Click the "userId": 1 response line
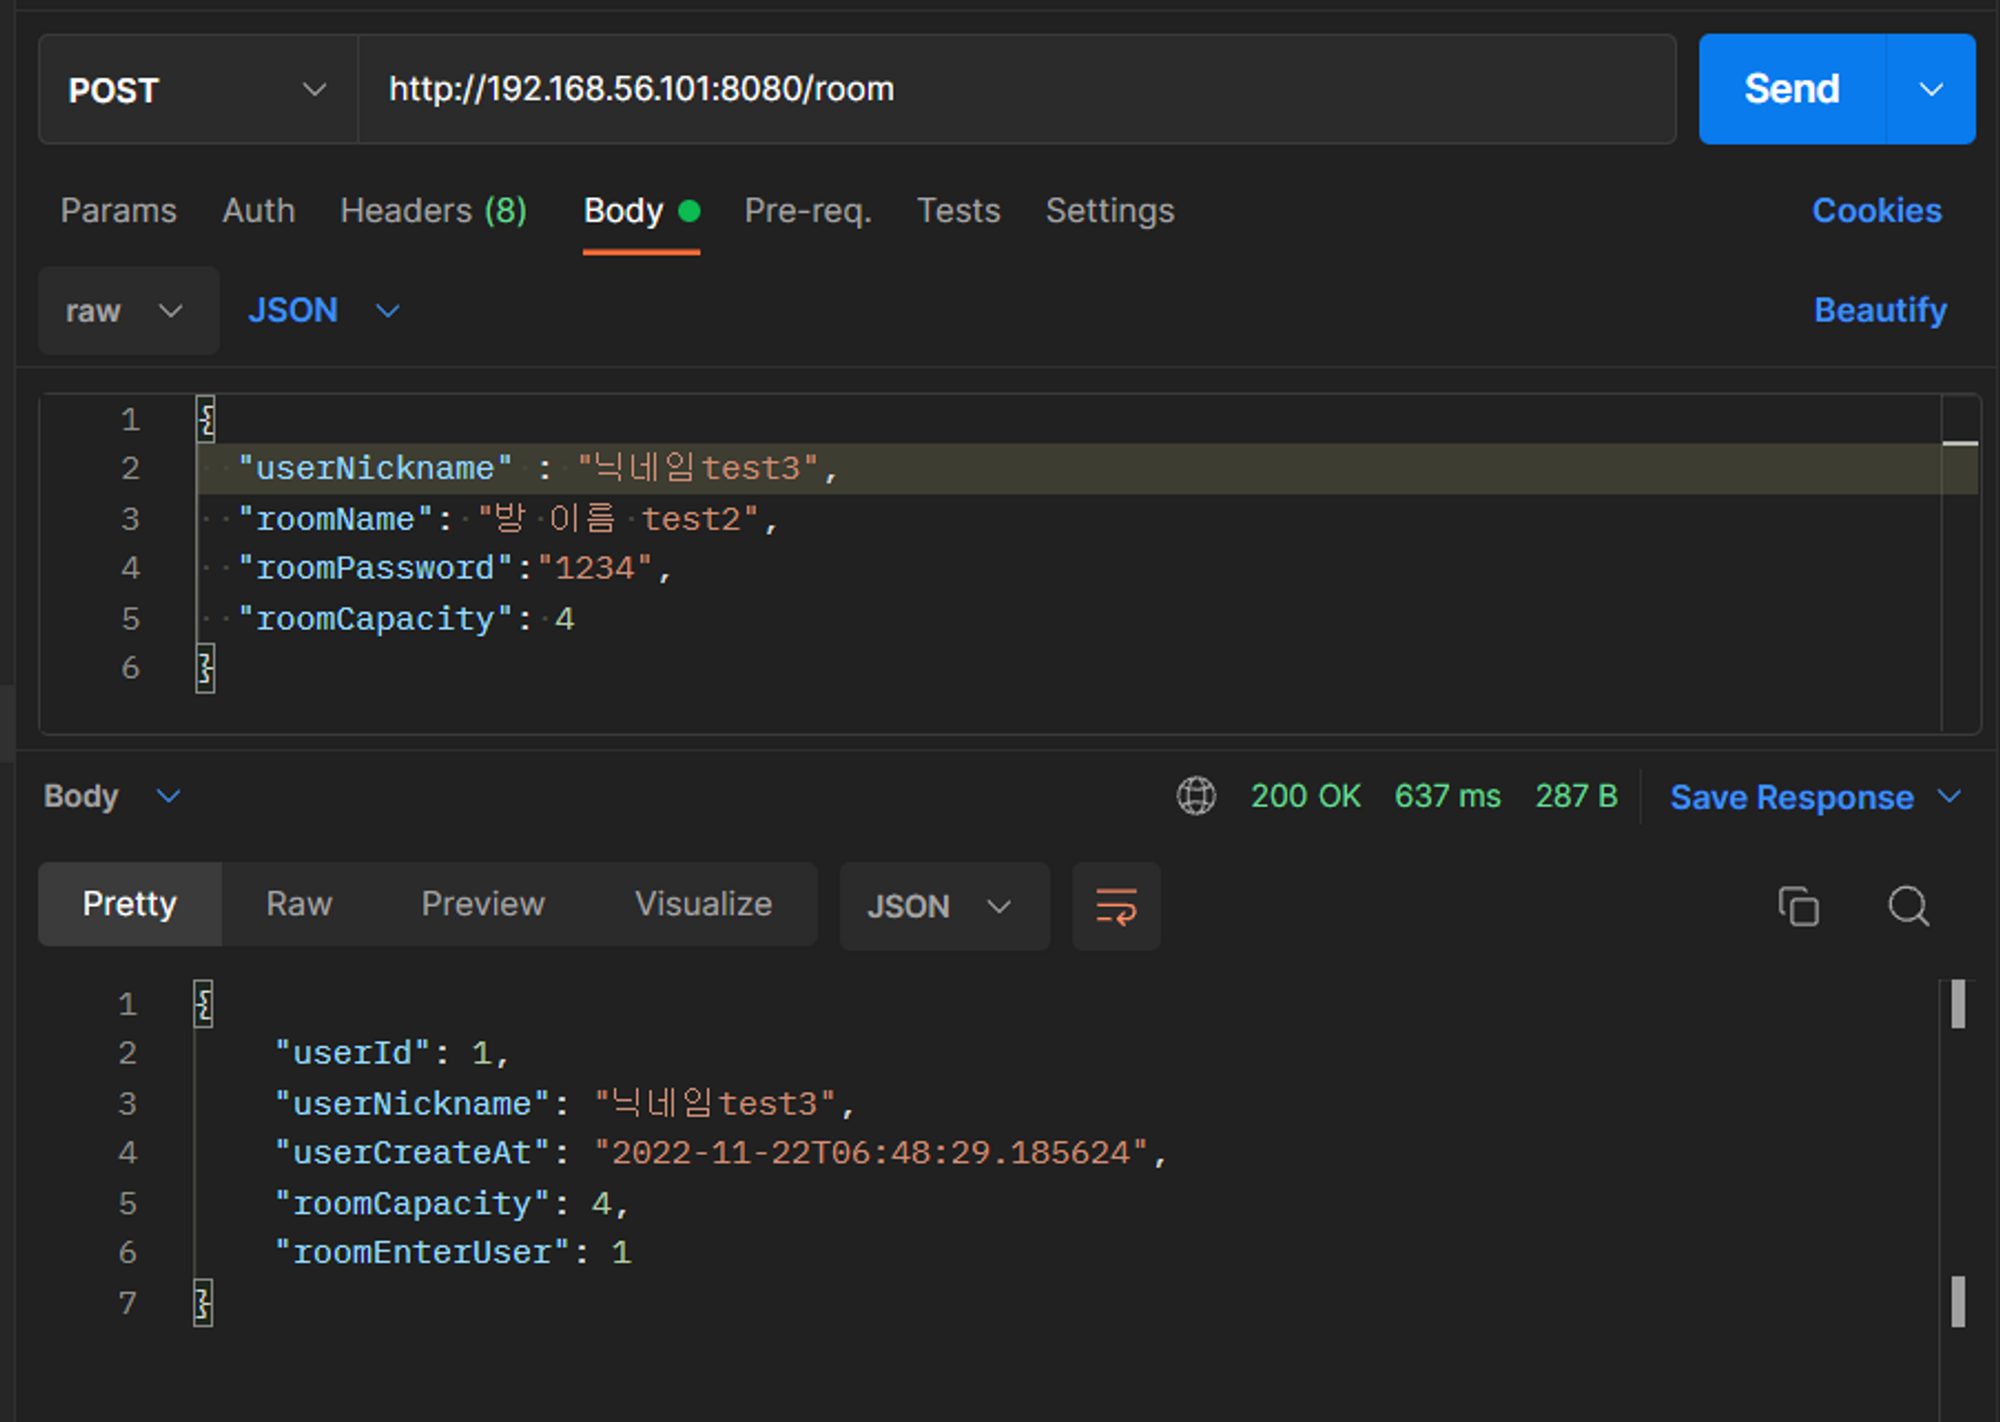This screenshot has height=1422, width=2000. click(392, 1053)
